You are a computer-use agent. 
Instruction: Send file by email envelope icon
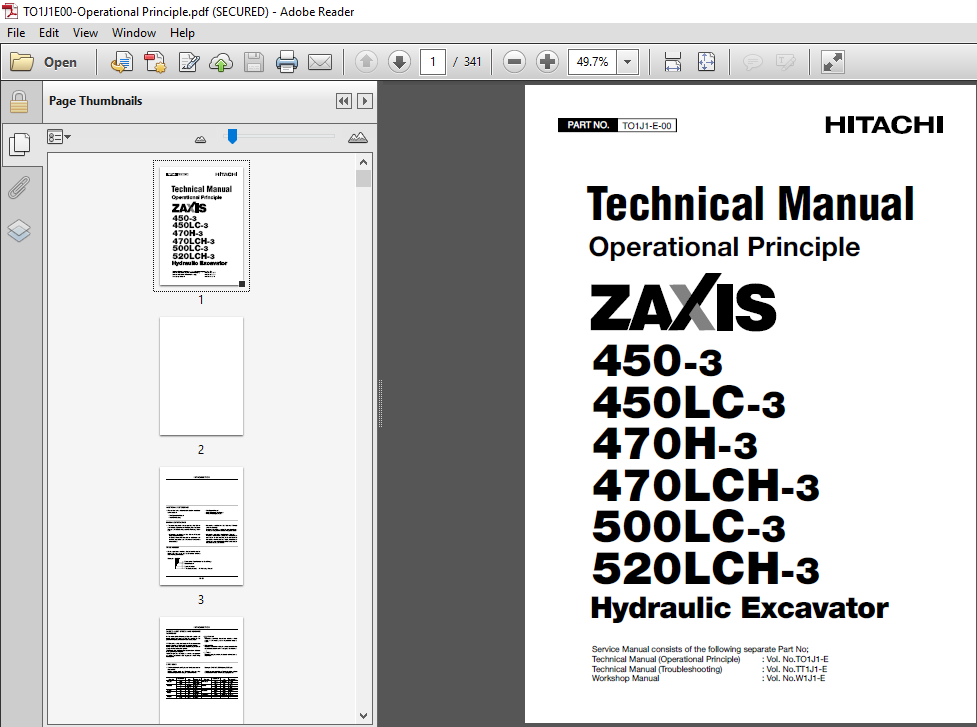[x=320, y=62]
